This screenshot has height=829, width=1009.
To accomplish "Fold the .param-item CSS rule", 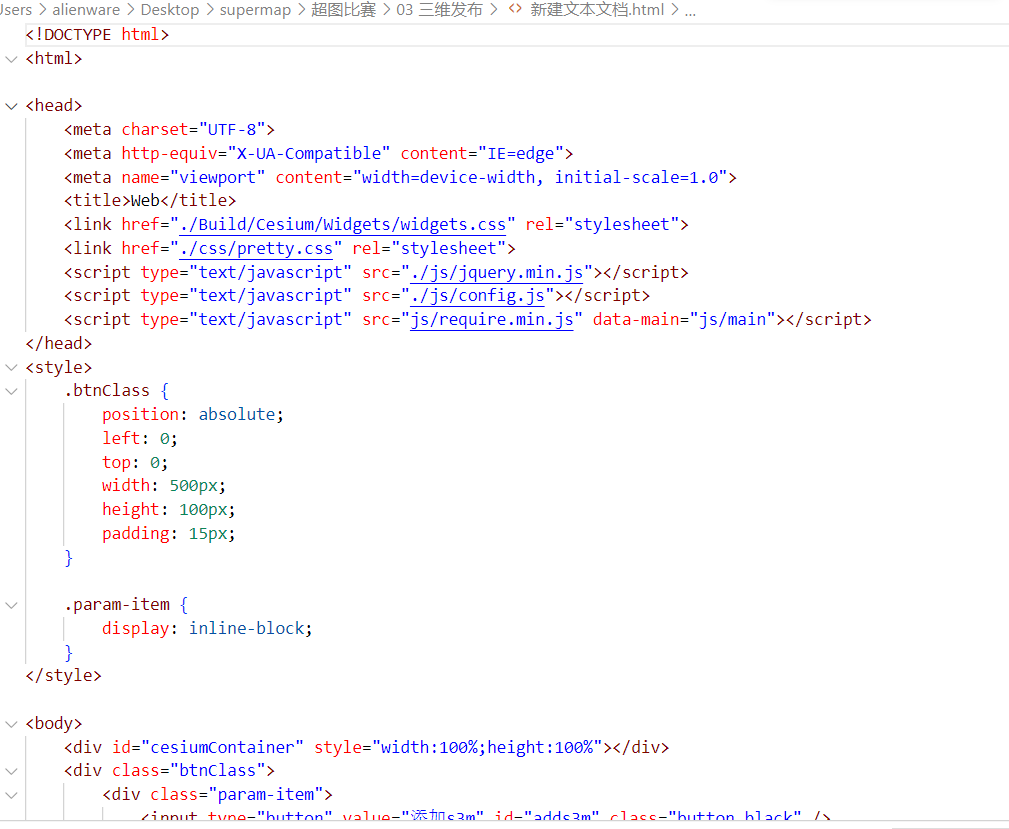I will click(11, 605).
